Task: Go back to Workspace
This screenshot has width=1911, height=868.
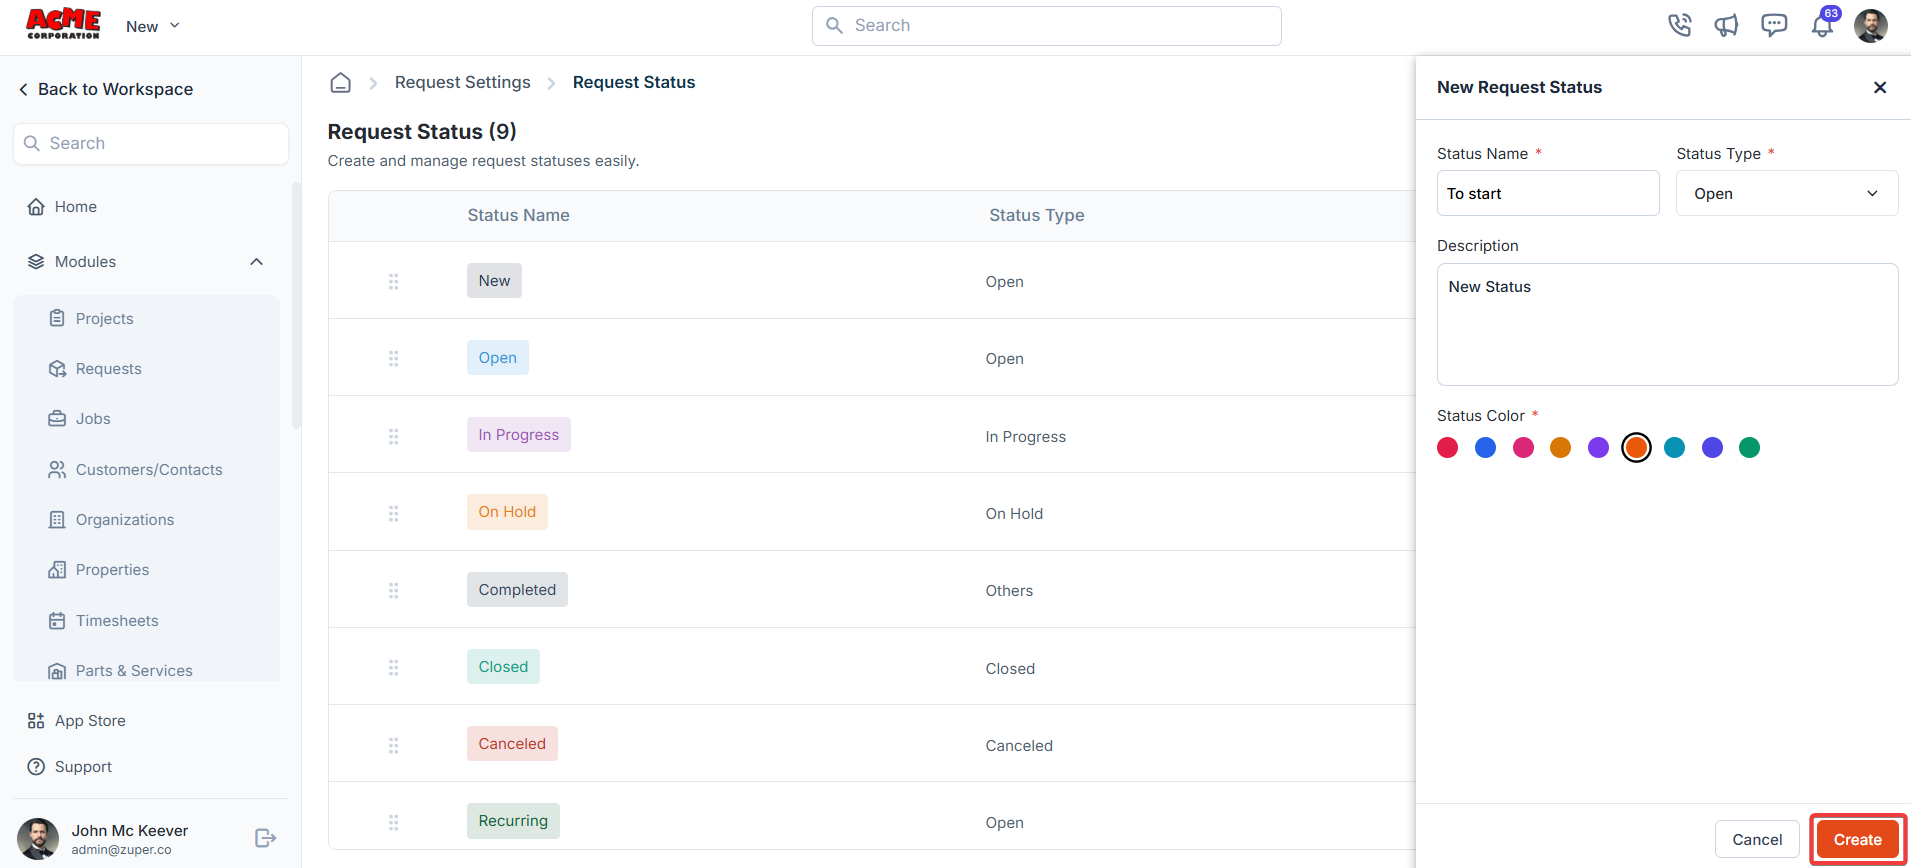Action: (106, 89)
